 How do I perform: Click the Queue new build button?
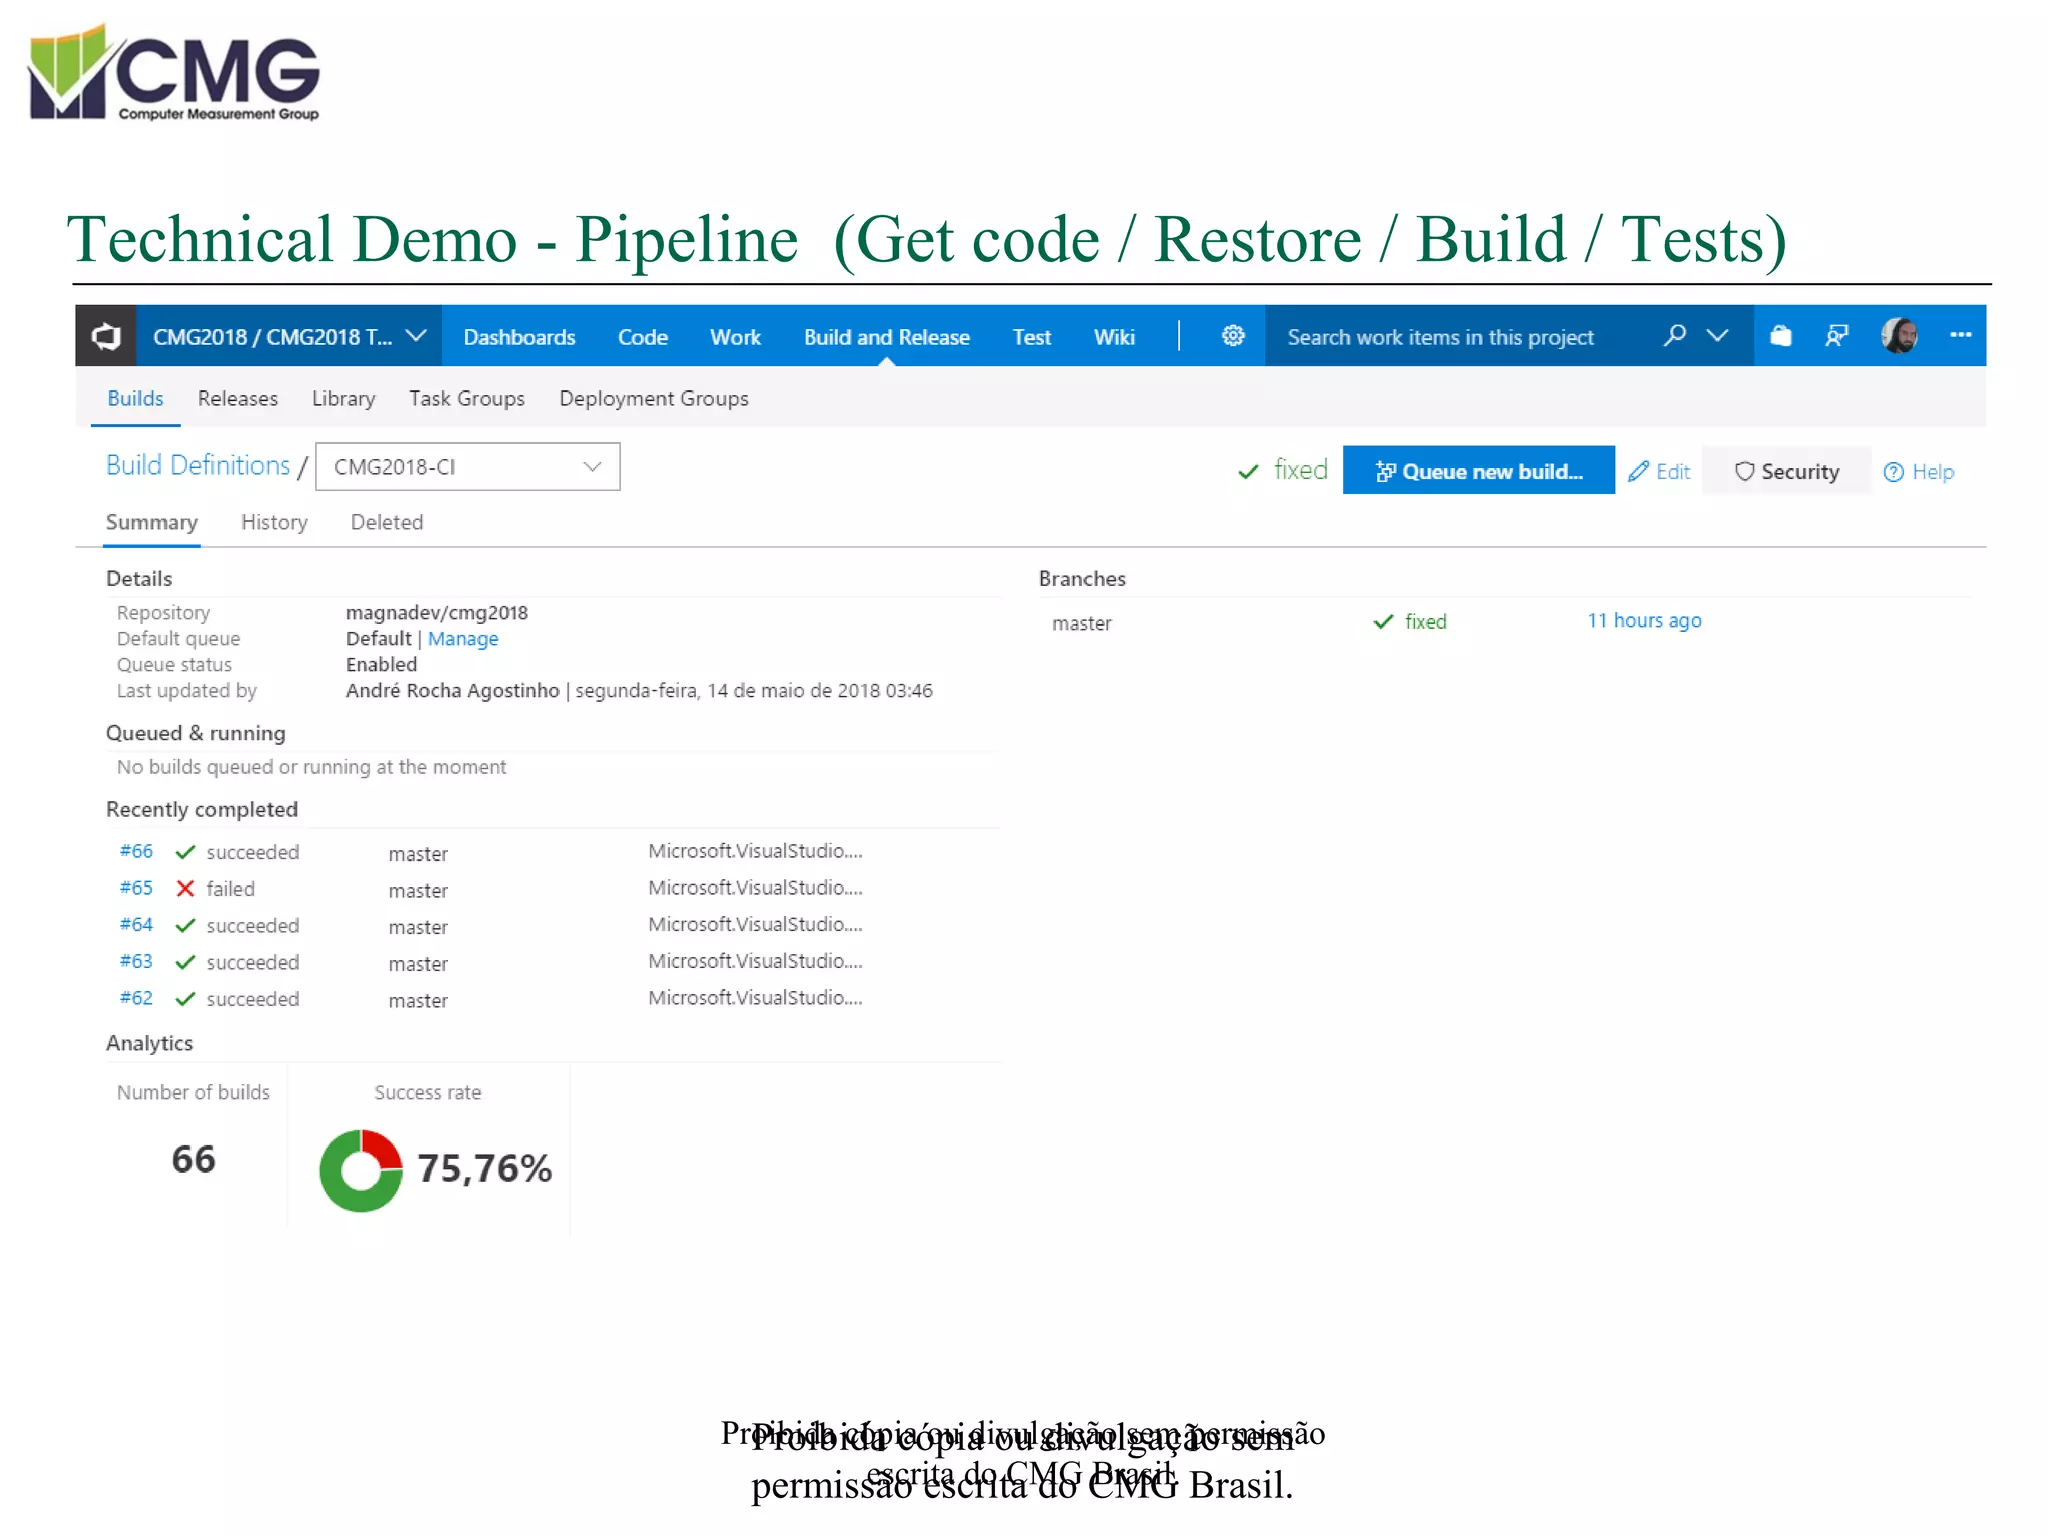click(1478, 471)
